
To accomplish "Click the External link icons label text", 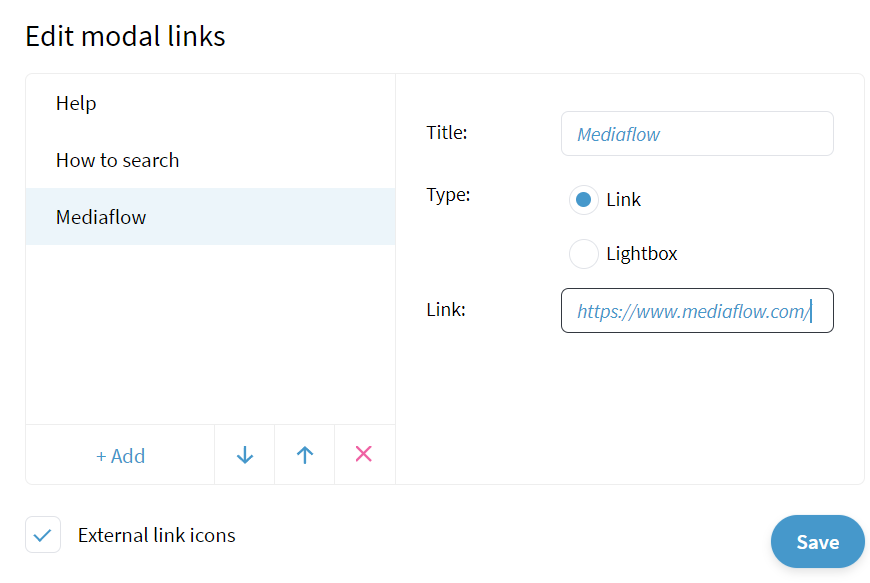I will [x=156, y=535].
